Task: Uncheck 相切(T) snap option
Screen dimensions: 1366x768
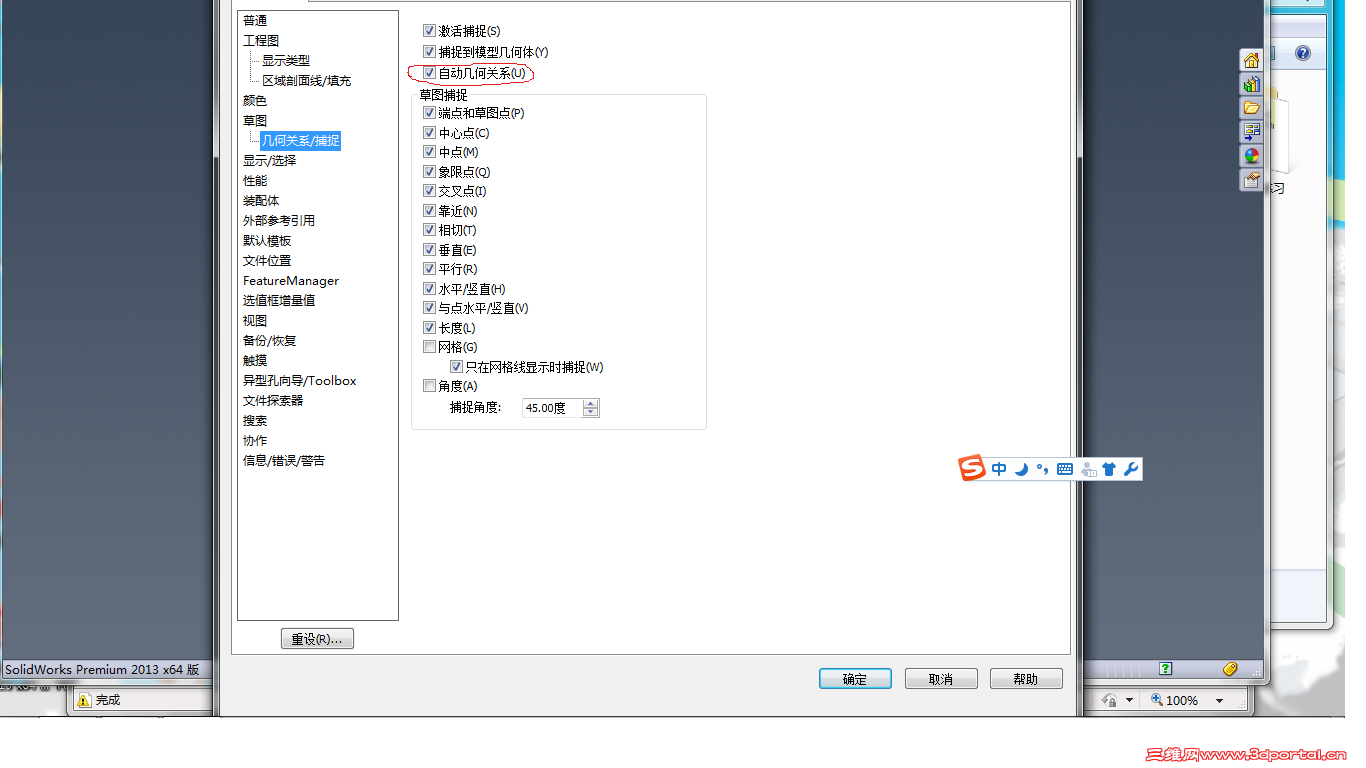Action: point(430,230)
